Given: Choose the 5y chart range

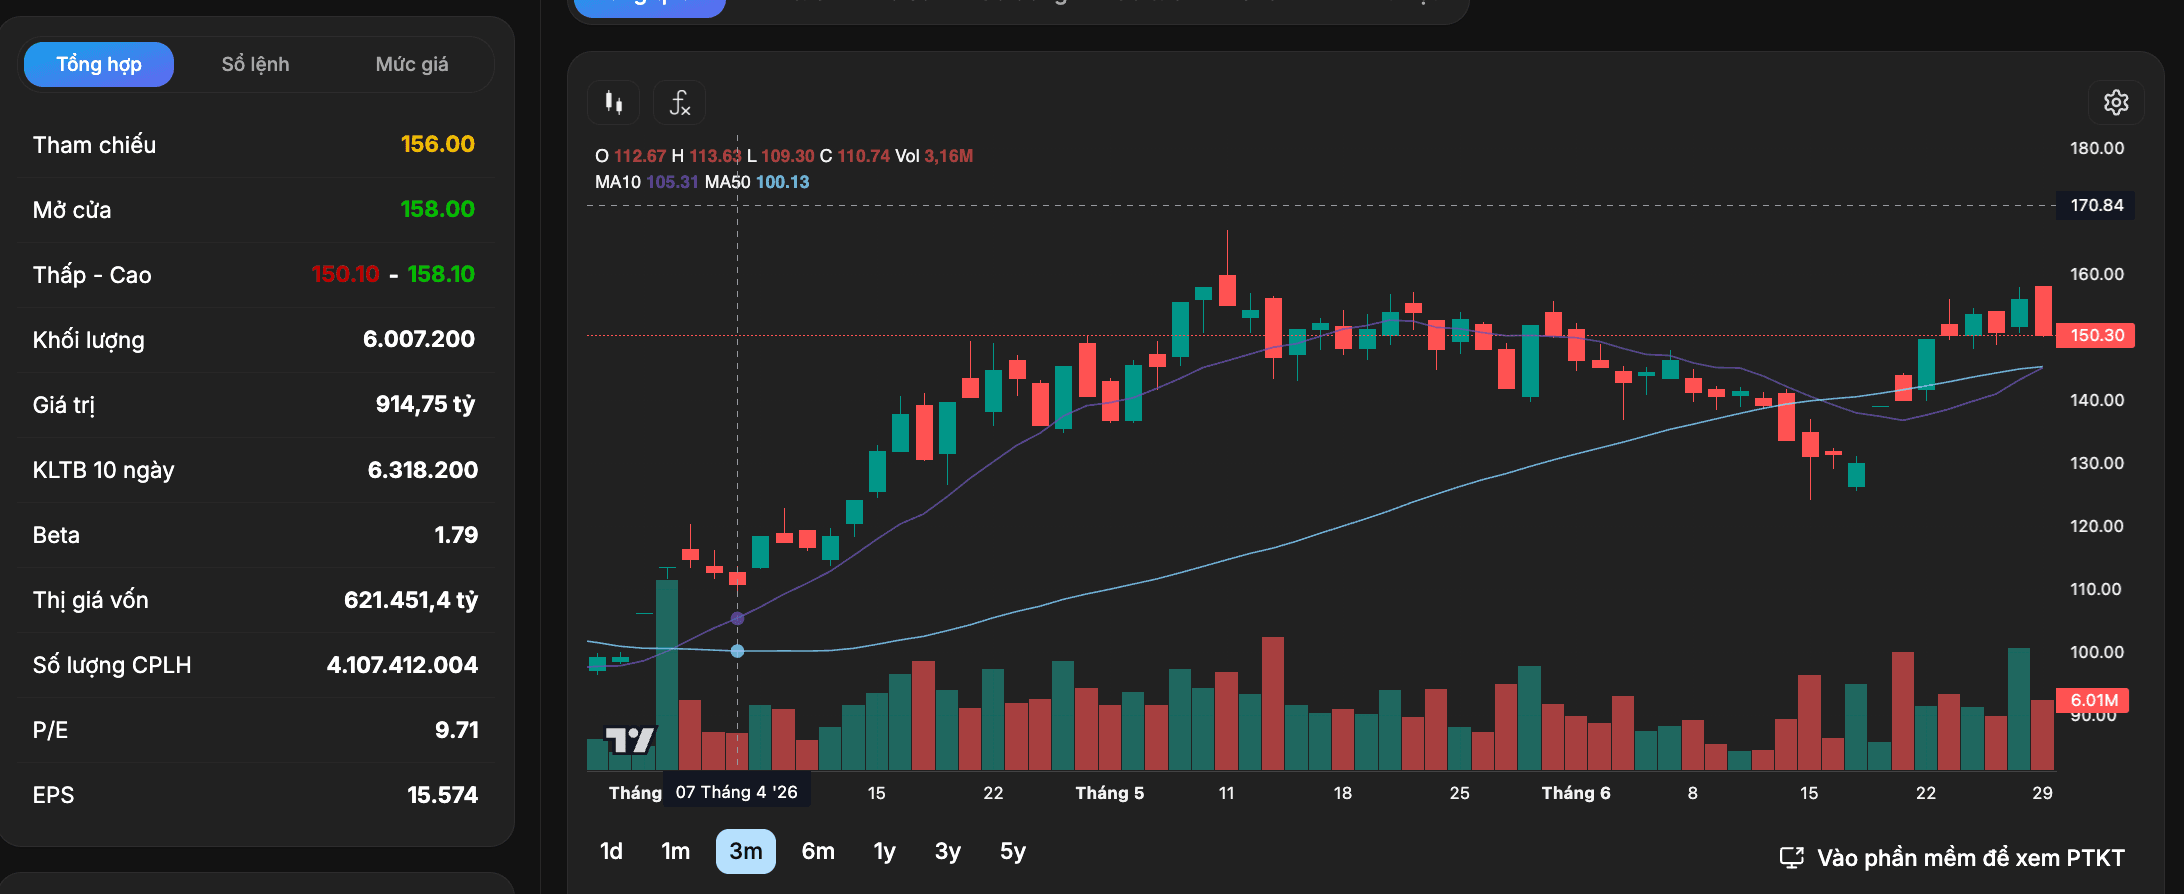Looking at the screenshot, I should 1013,851.
